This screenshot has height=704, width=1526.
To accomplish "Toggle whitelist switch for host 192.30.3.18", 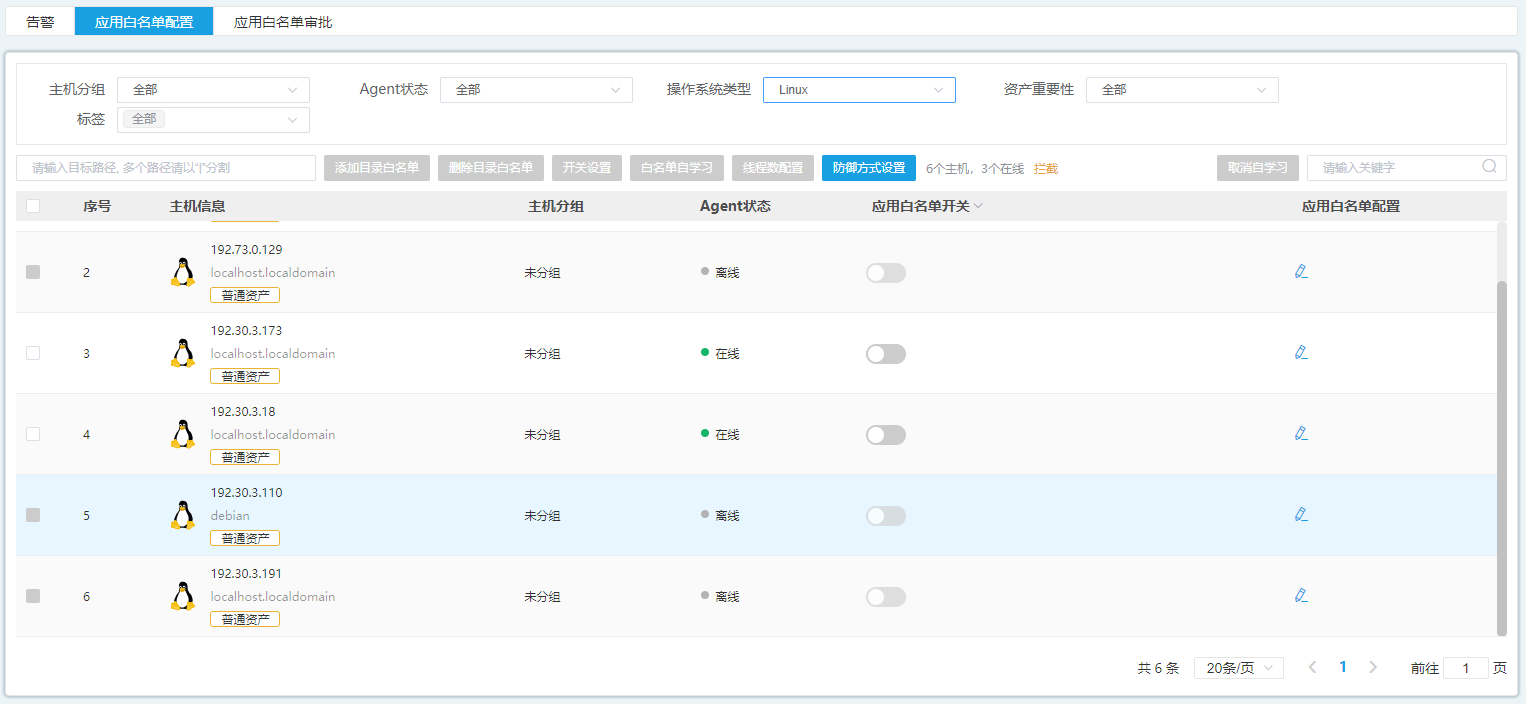I will click(885, 435).
